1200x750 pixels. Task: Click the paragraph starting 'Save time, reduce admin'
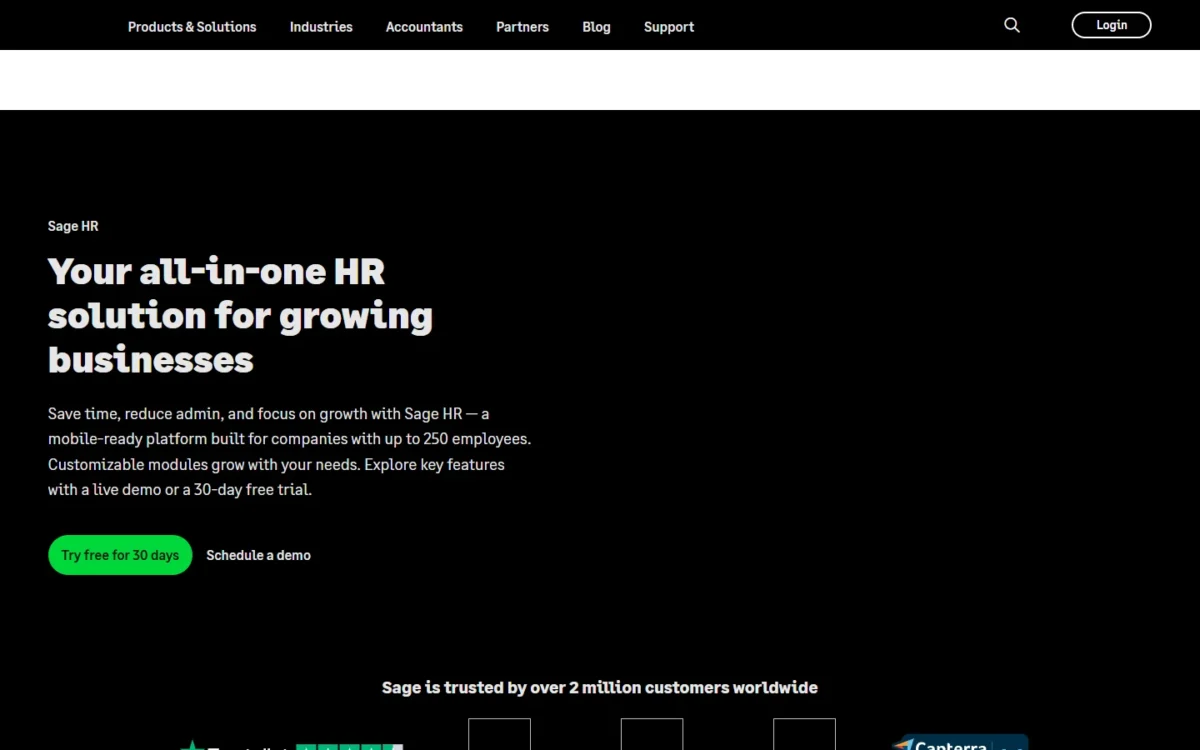[290, 451]
